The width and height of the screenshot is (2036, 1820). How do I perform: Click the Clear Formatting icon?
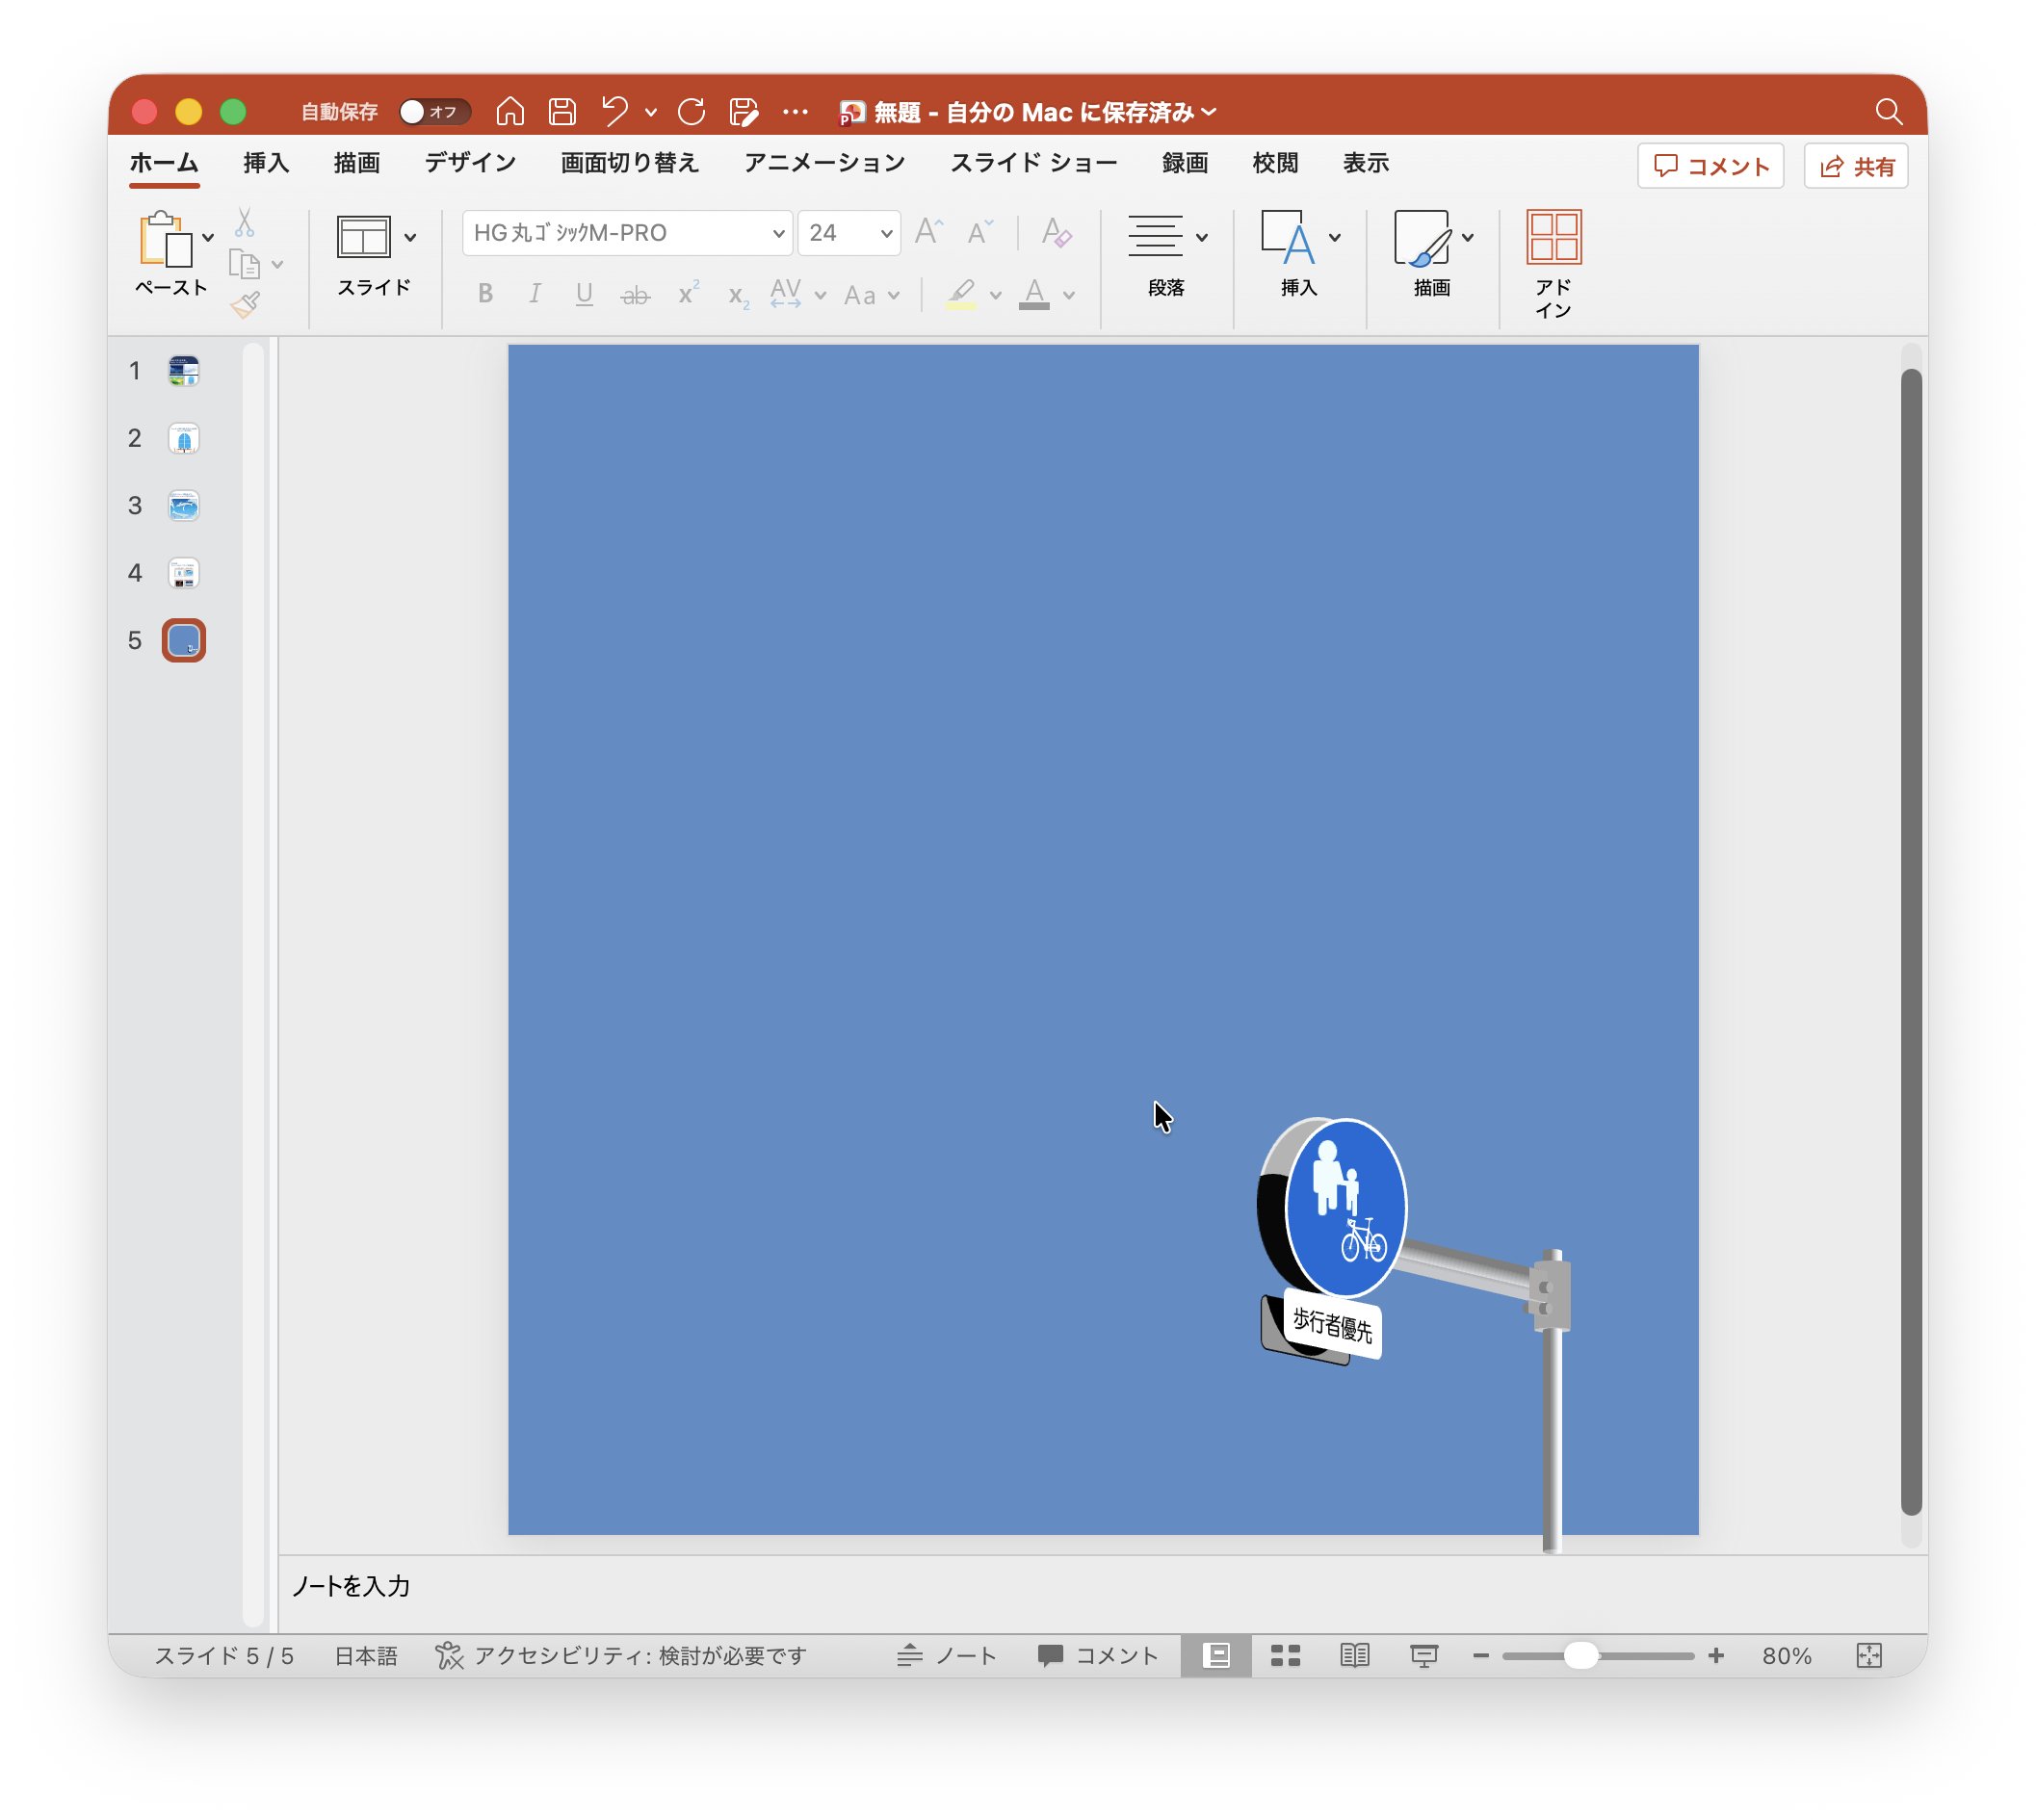point(1055,233)
